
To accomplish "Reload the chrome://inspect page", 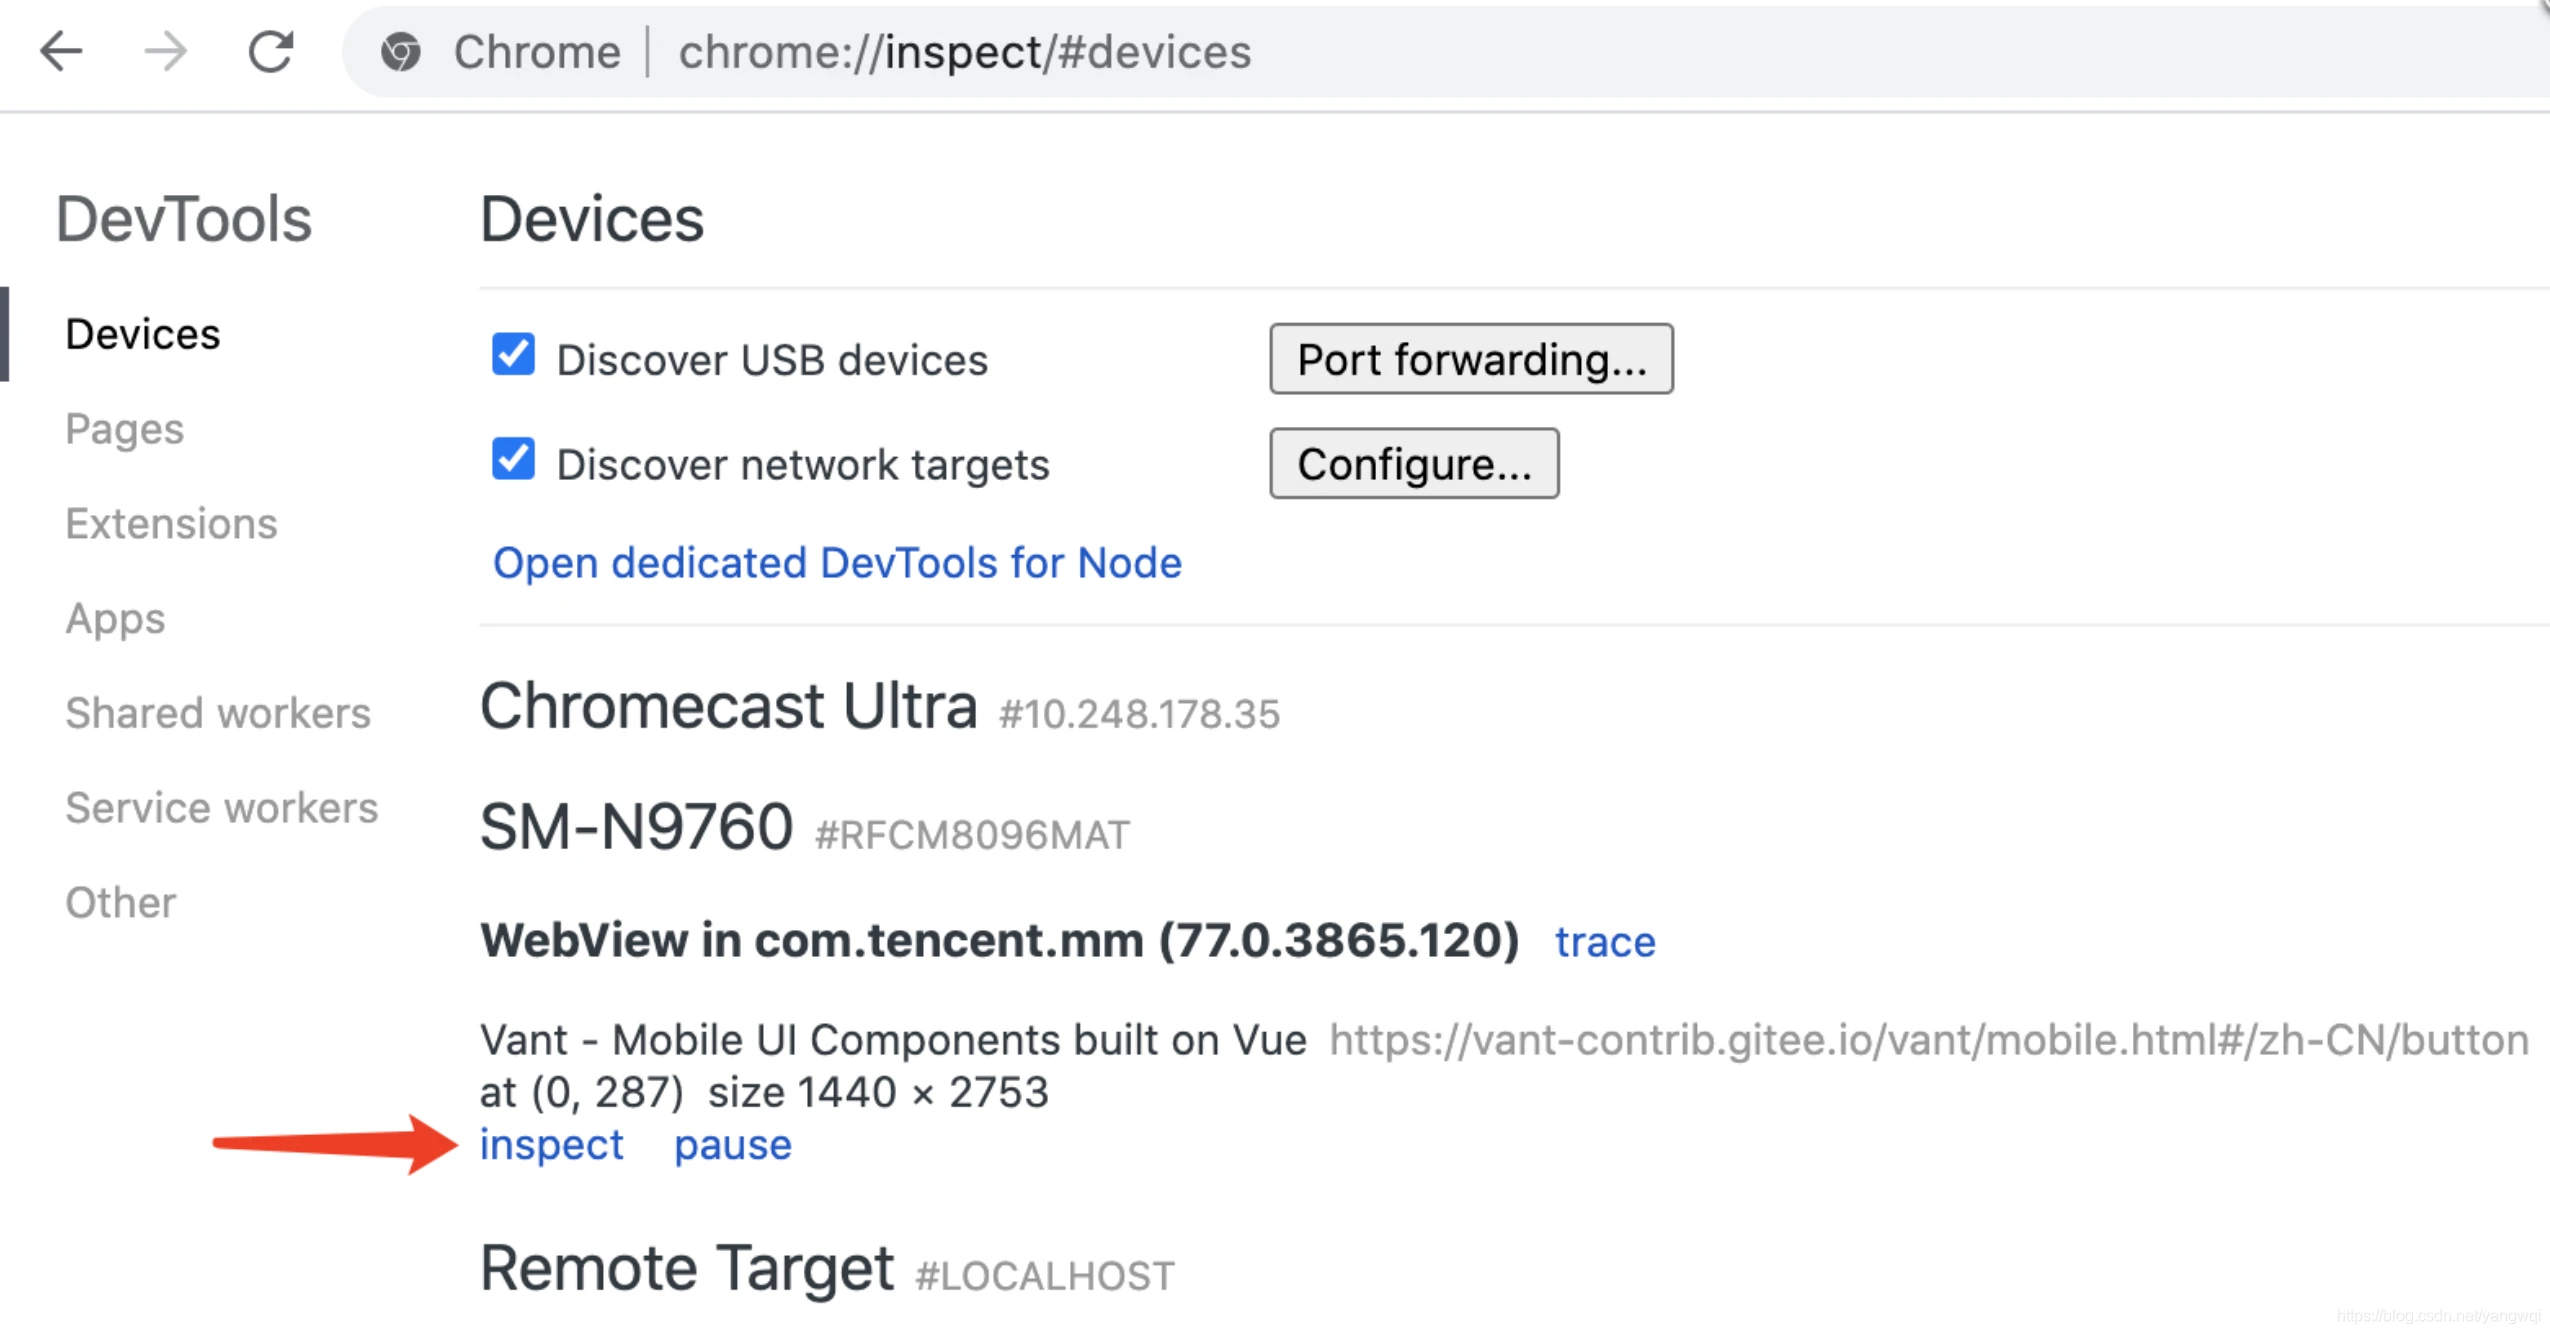I will click(x=271, y=51).
